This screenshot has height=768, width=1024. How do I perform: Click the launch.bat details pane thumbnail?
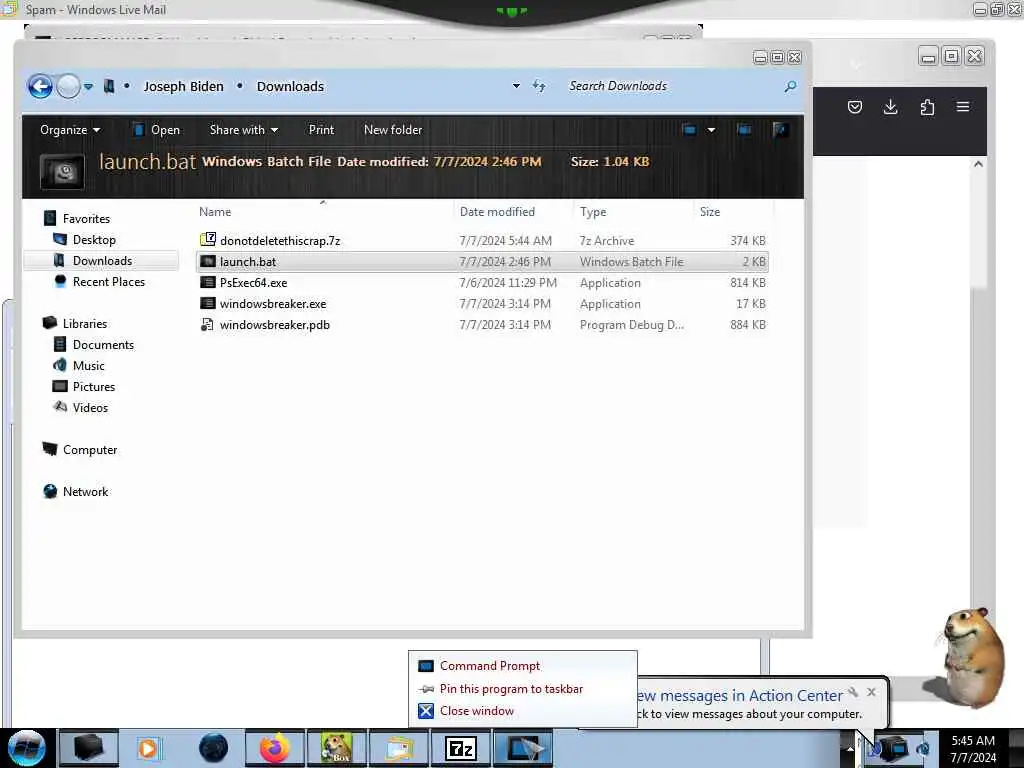(62, 172)
